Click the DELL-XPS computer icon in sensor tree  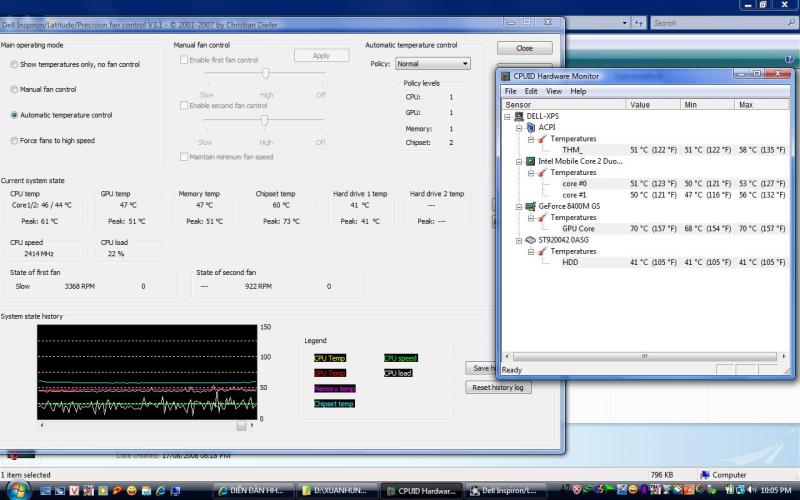pos(520,116)
